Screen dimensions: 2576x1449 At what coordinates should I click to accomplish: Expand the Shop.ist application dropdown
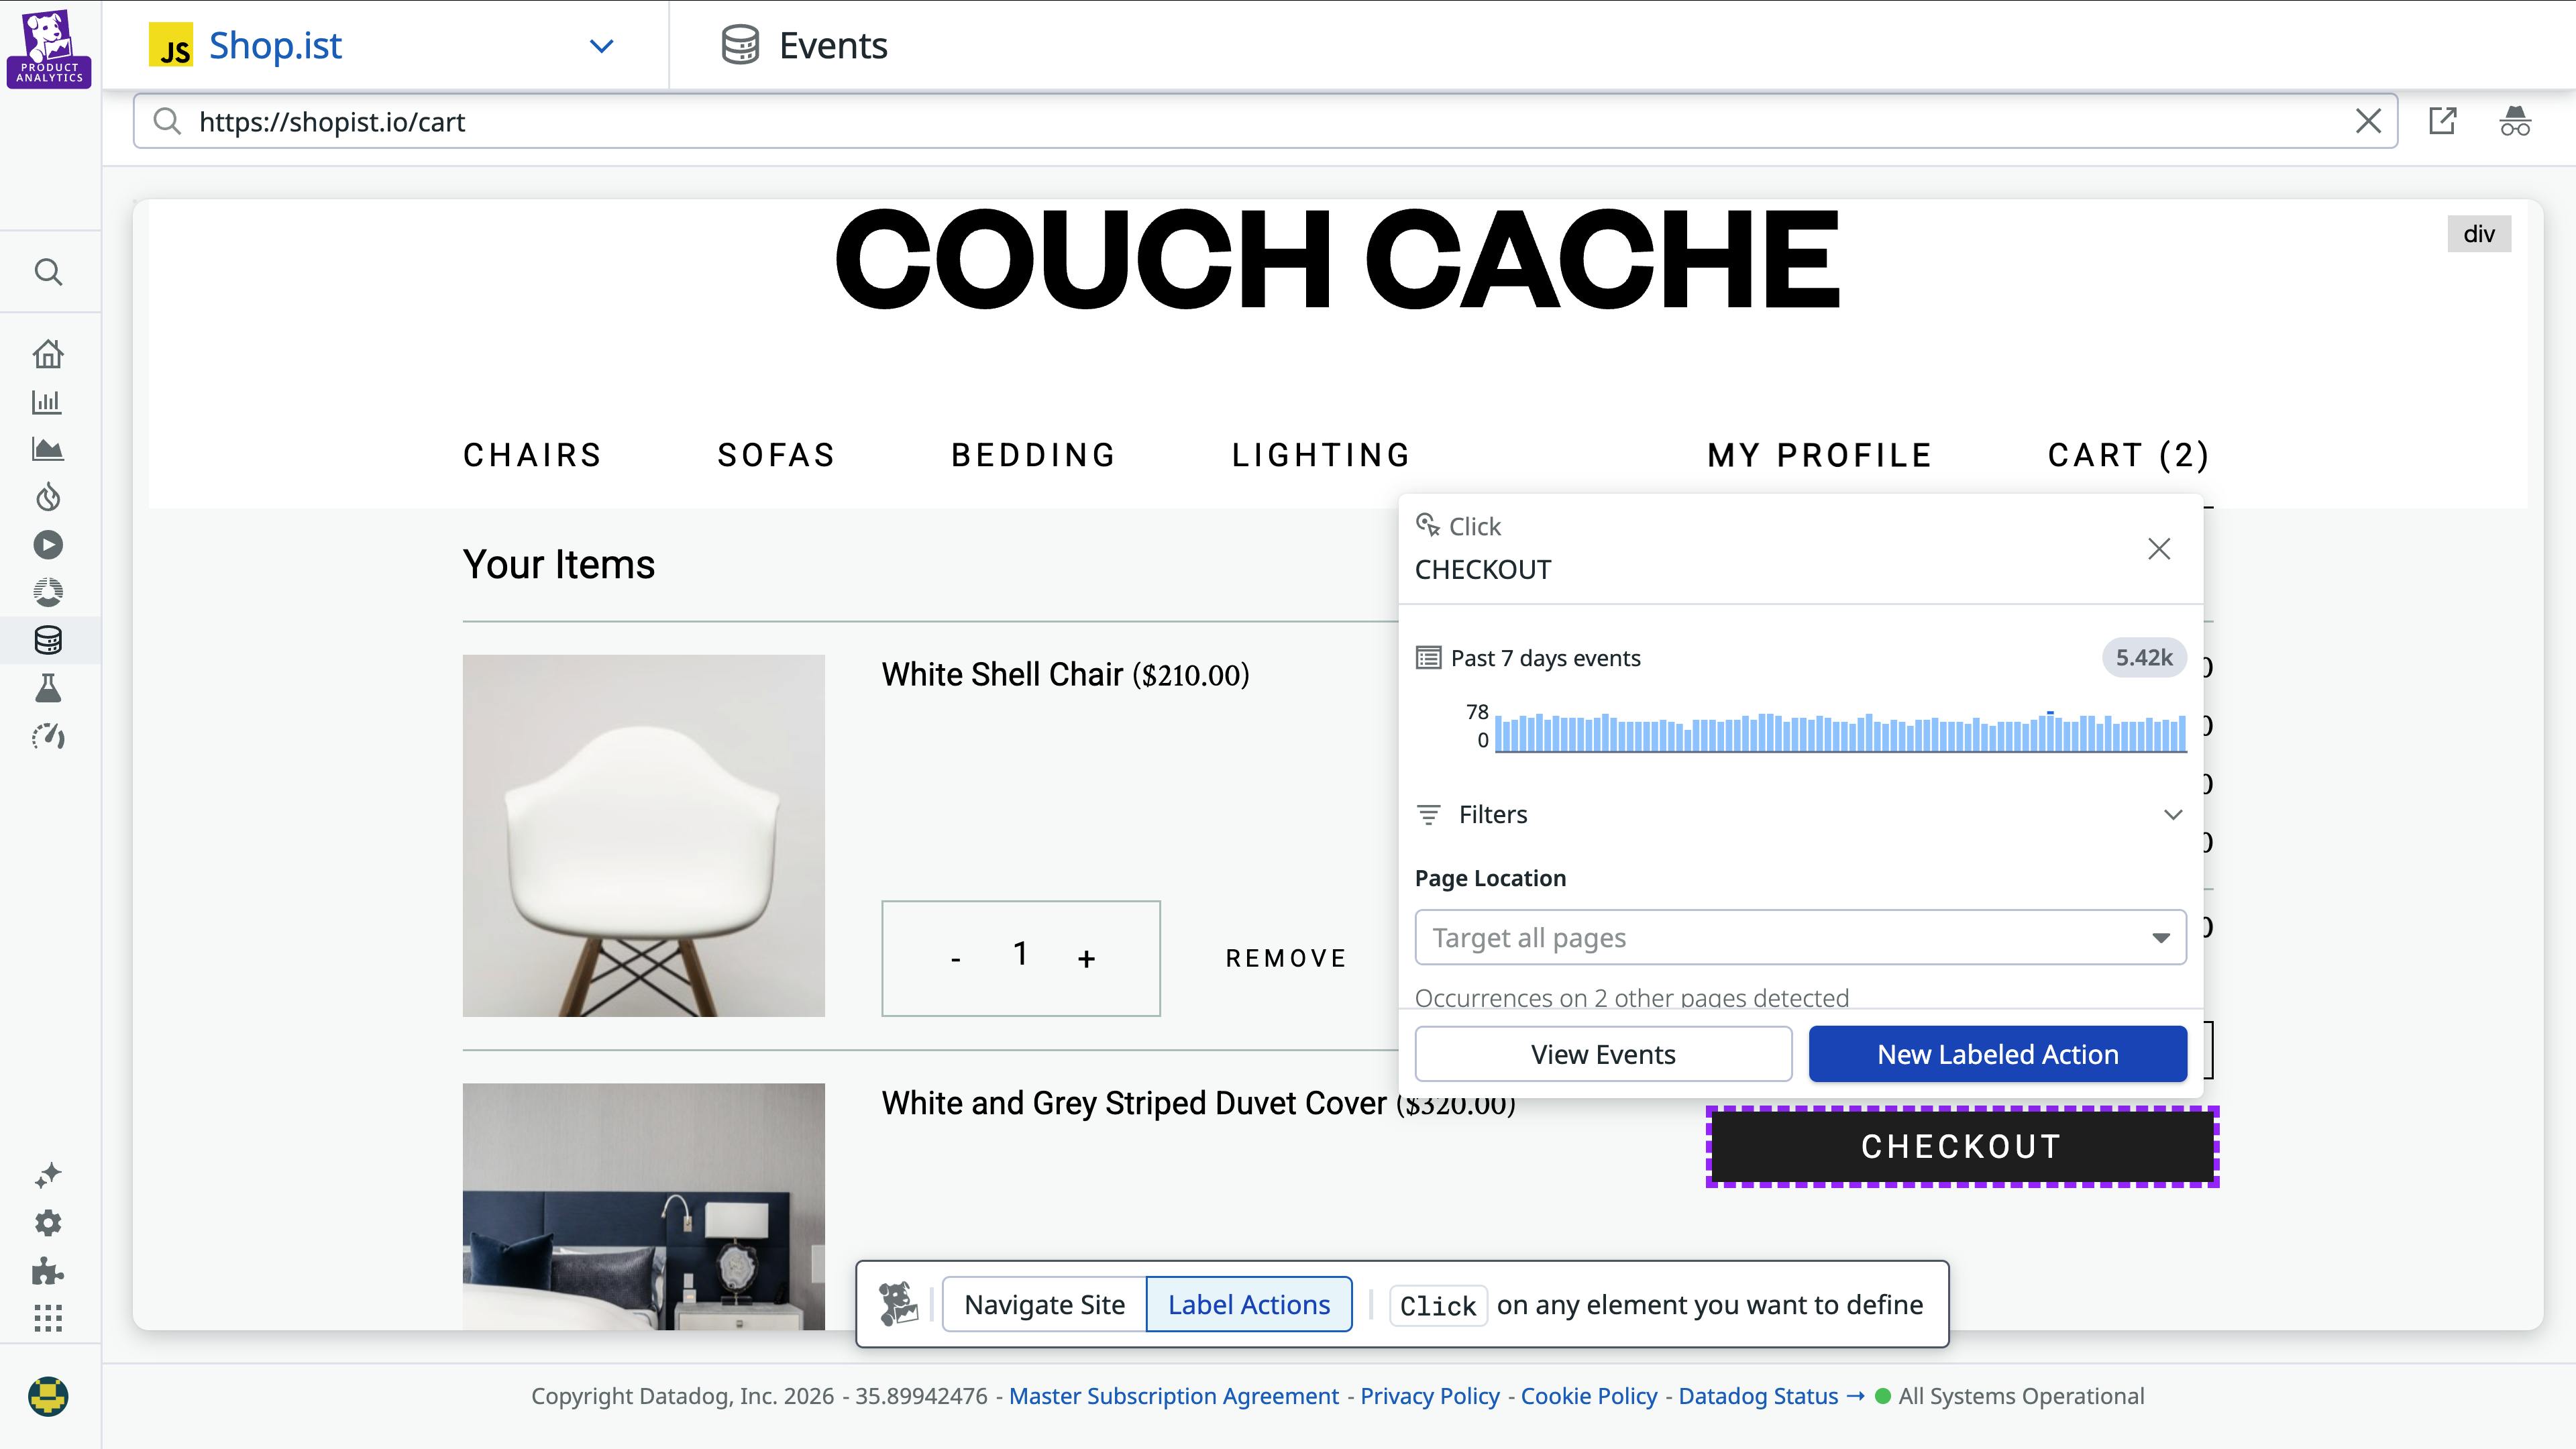[x=600, y=45]
